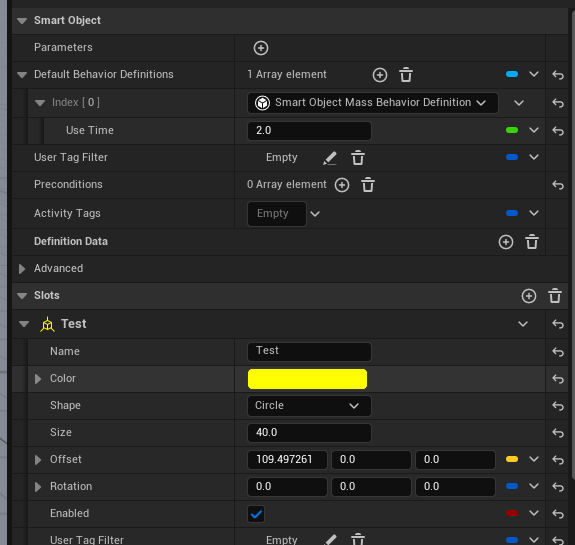
Task: Edit the User Tag Filter with pencil icon
Action: 330,158
